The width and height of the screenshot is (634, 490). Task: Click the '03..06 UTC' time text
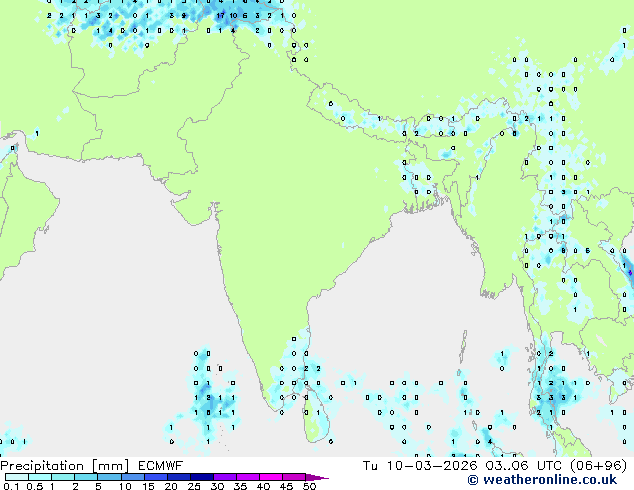526,466
